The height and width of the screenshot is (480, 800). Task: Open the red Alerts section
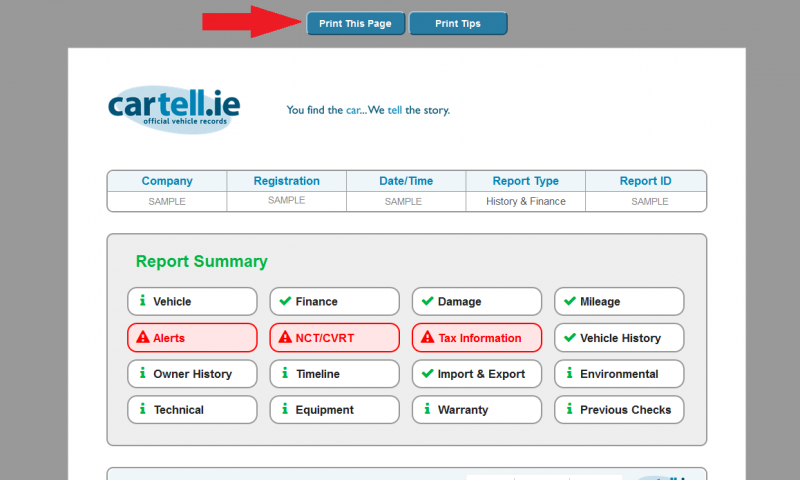tap(192, 338)
